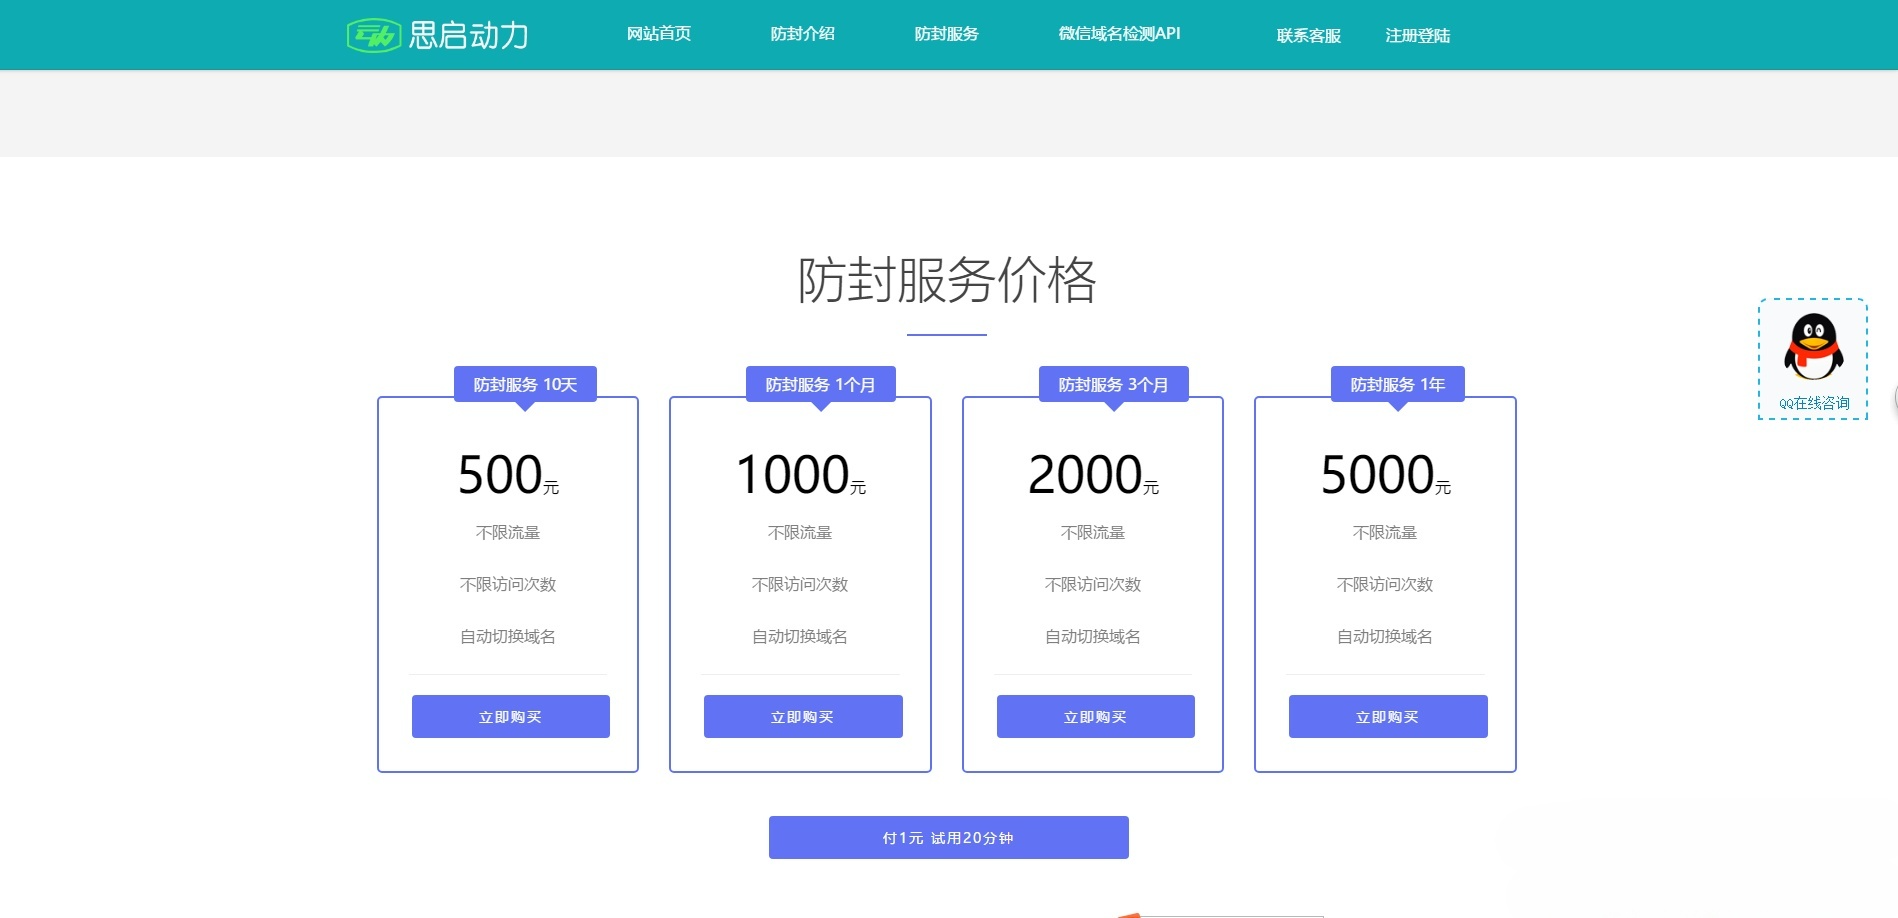This screenshot has height=918, width=1898.
Task: Click the 联系客服 link
Action: [x=1308, y=36]
